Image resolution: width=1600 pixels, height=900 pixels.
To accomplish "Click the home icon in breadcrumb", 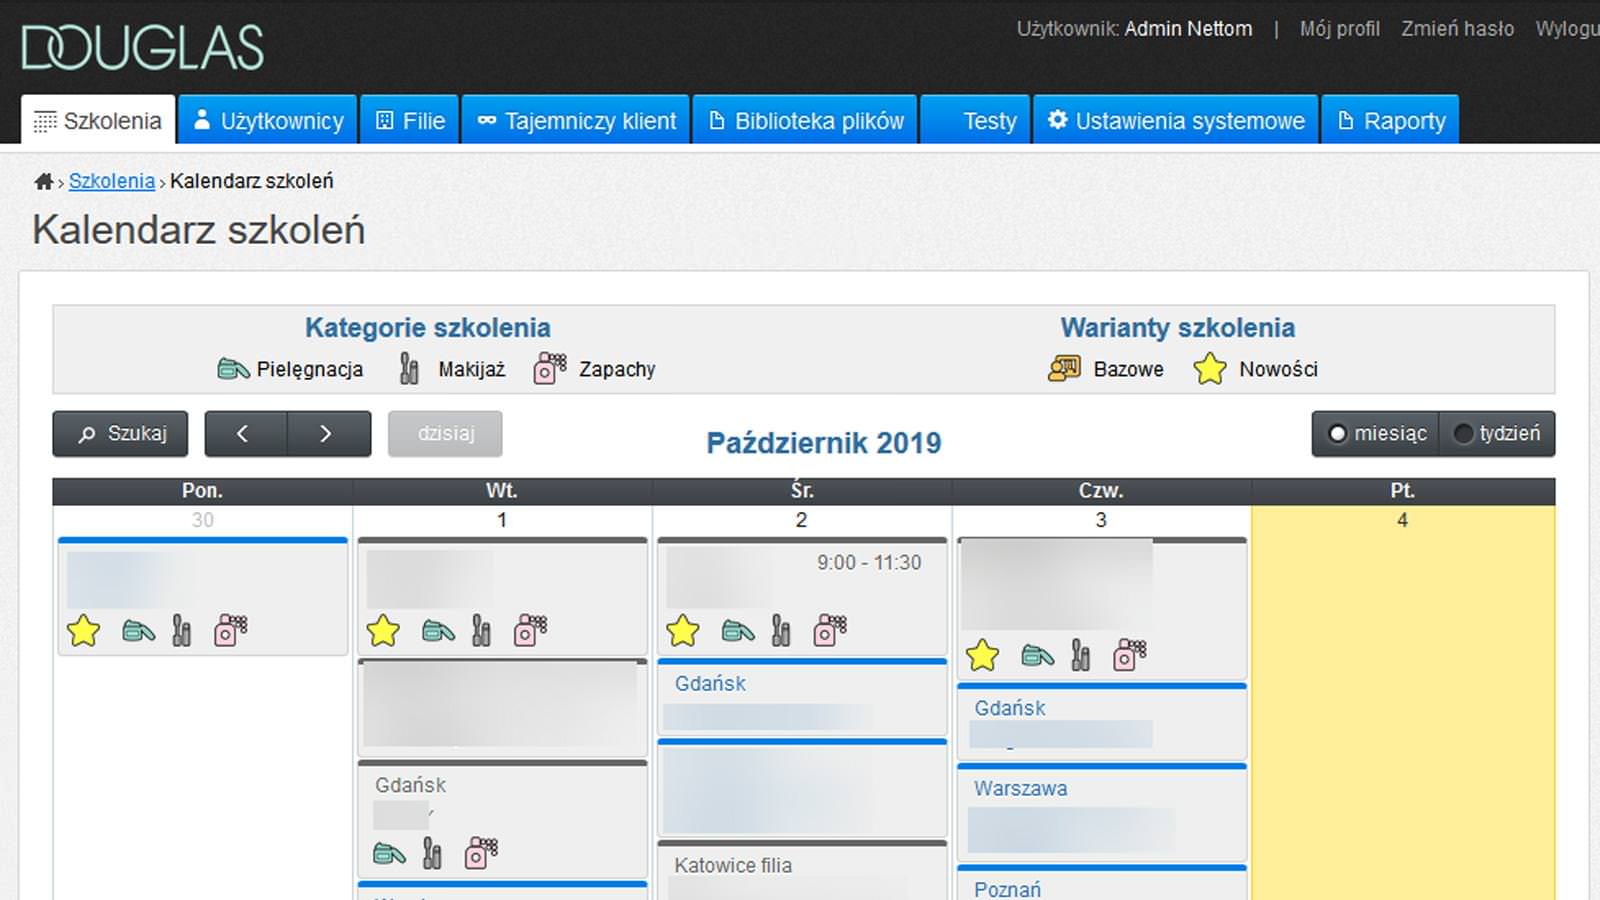I will 43,181.
